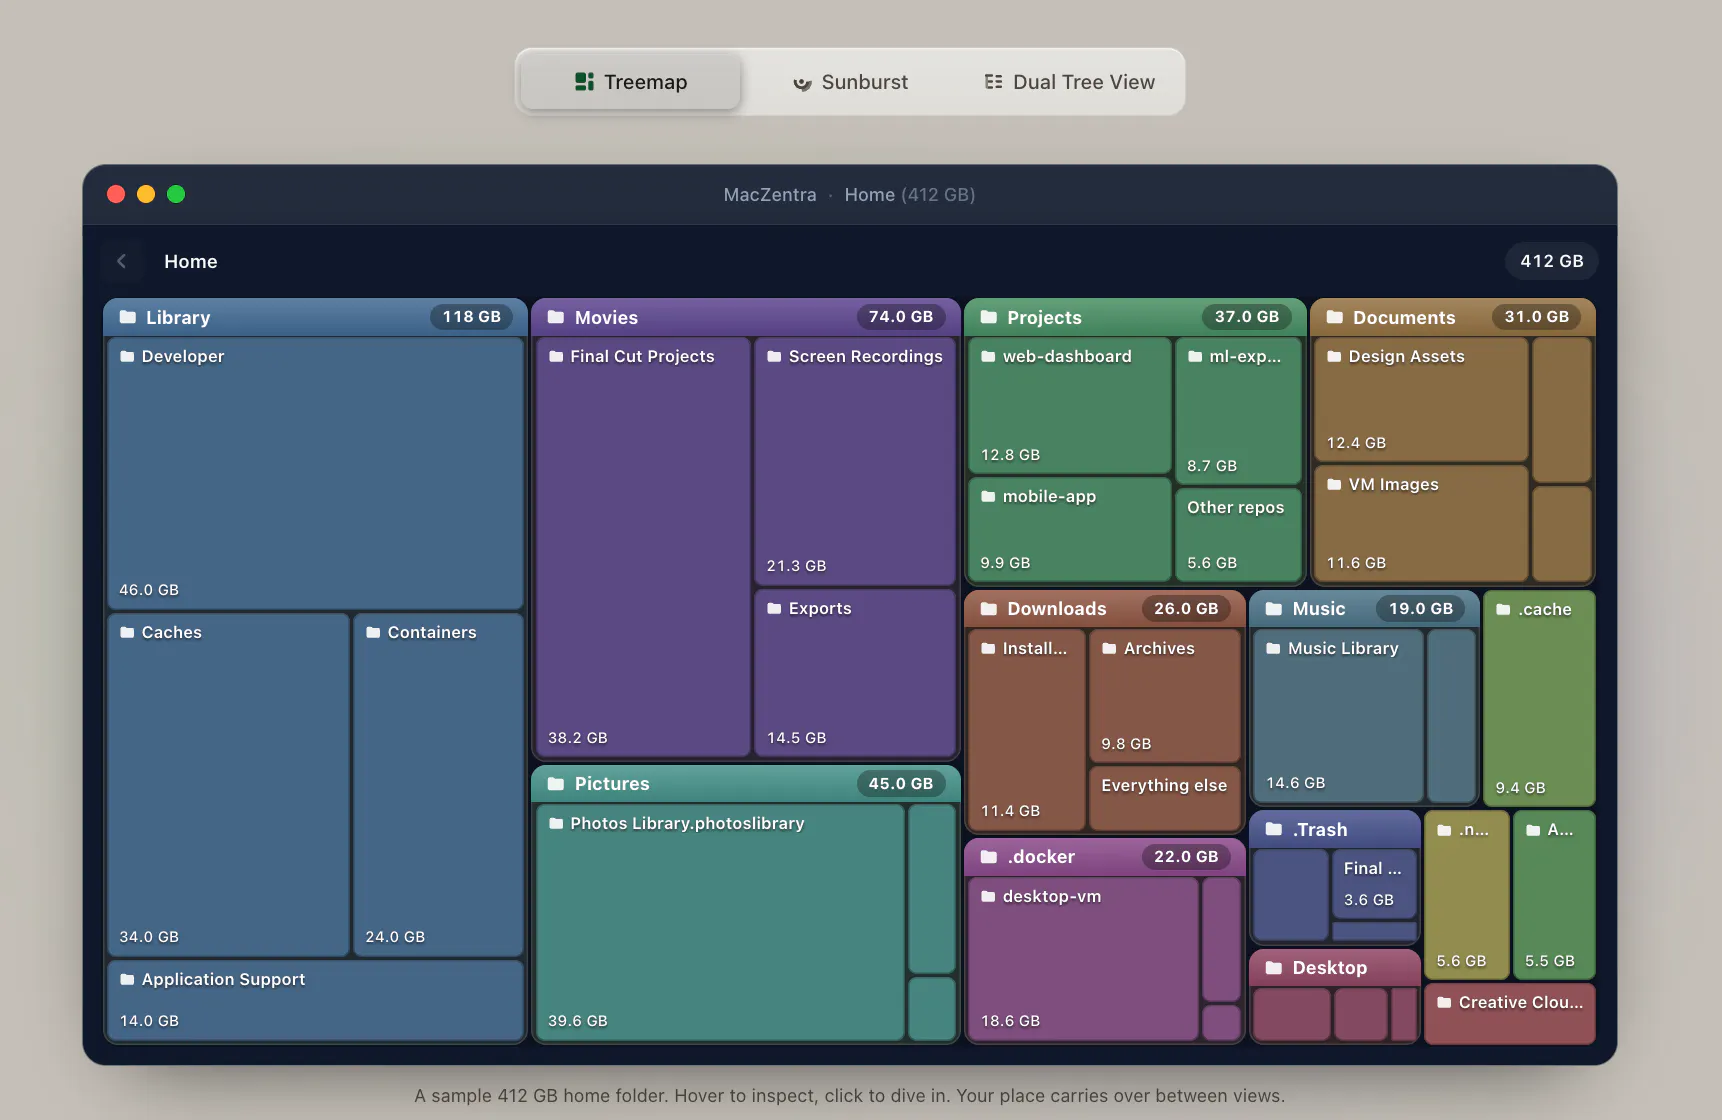Click the 412 GB total size badge
The height and width of the screenshot is (1120, 1722).
(x=1551, y=261)
